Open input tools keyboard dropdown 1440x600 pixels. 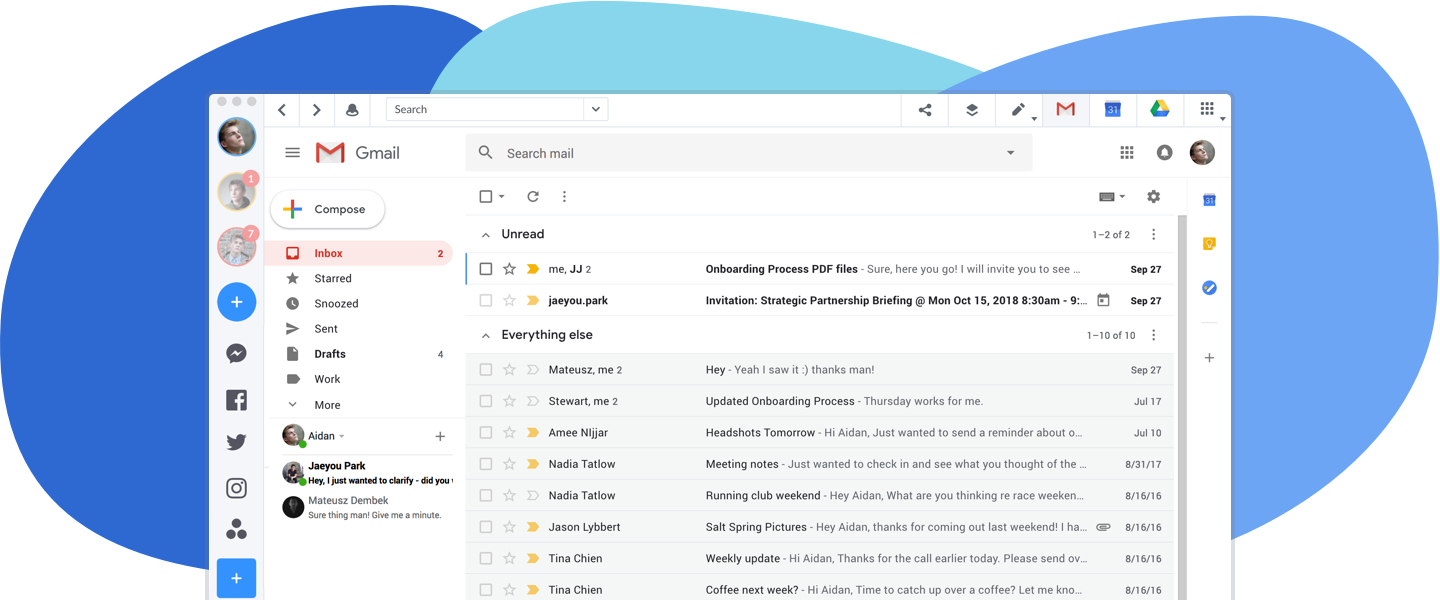point(1112,197)
